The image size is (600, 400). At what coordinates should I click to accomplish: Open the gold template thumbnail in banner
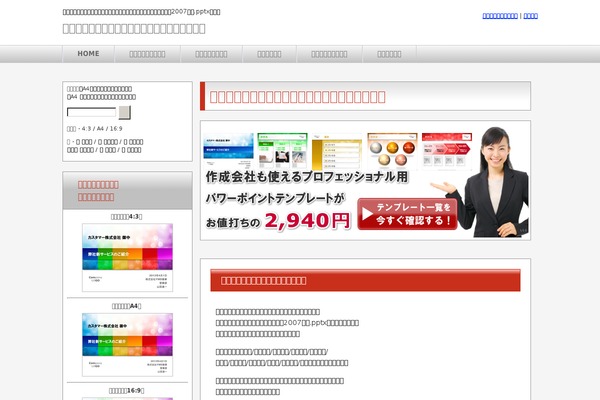[x=337, y=150]
